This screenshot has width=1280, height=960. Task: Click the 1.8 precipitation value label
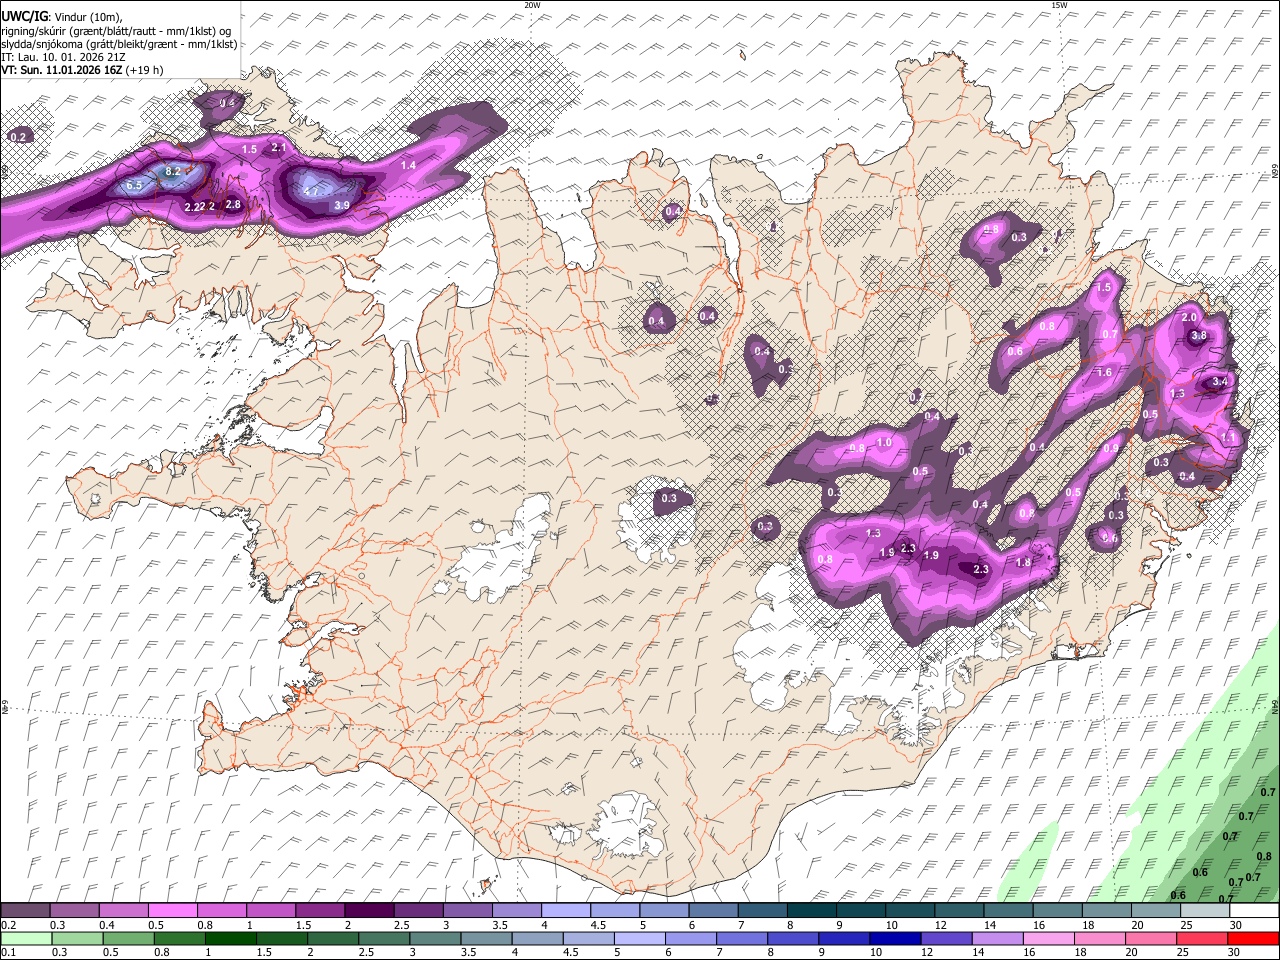[1023, 562]
